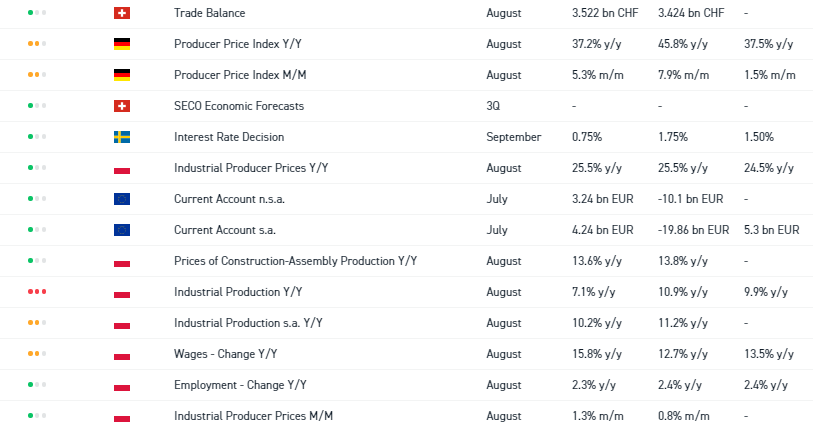Image resolution: width=813 pixels, height=430 pixels.
Task: Select the SECO Economic Forecasts row
Action: [x=239, y=106]
